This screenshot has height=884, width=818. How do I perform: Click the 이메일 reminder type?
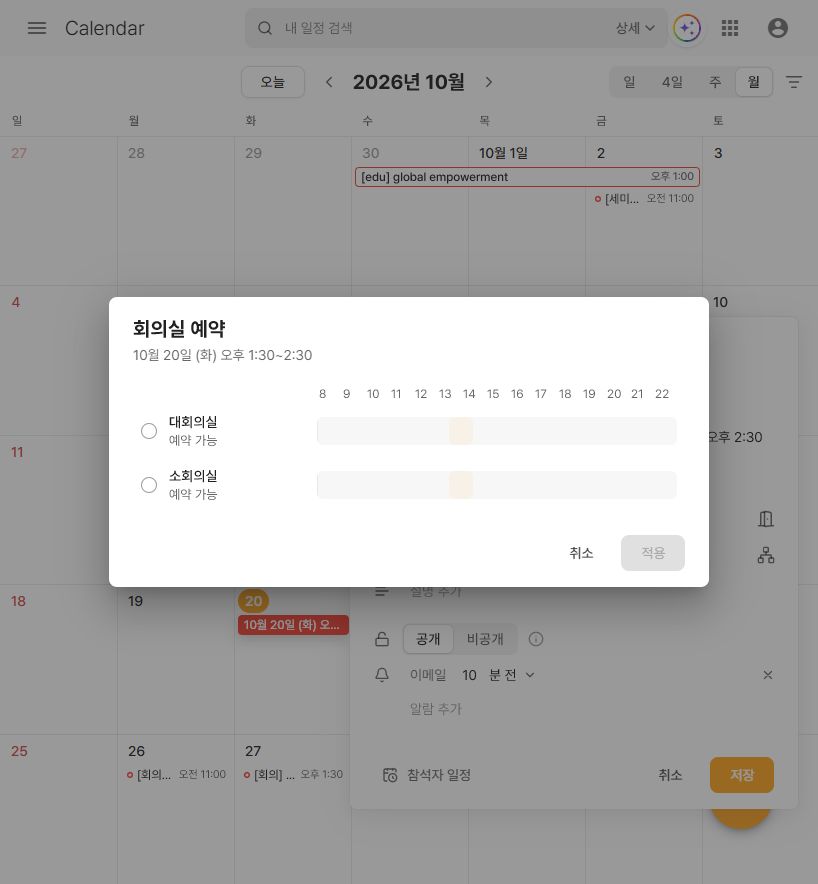(x=427, y=675)
